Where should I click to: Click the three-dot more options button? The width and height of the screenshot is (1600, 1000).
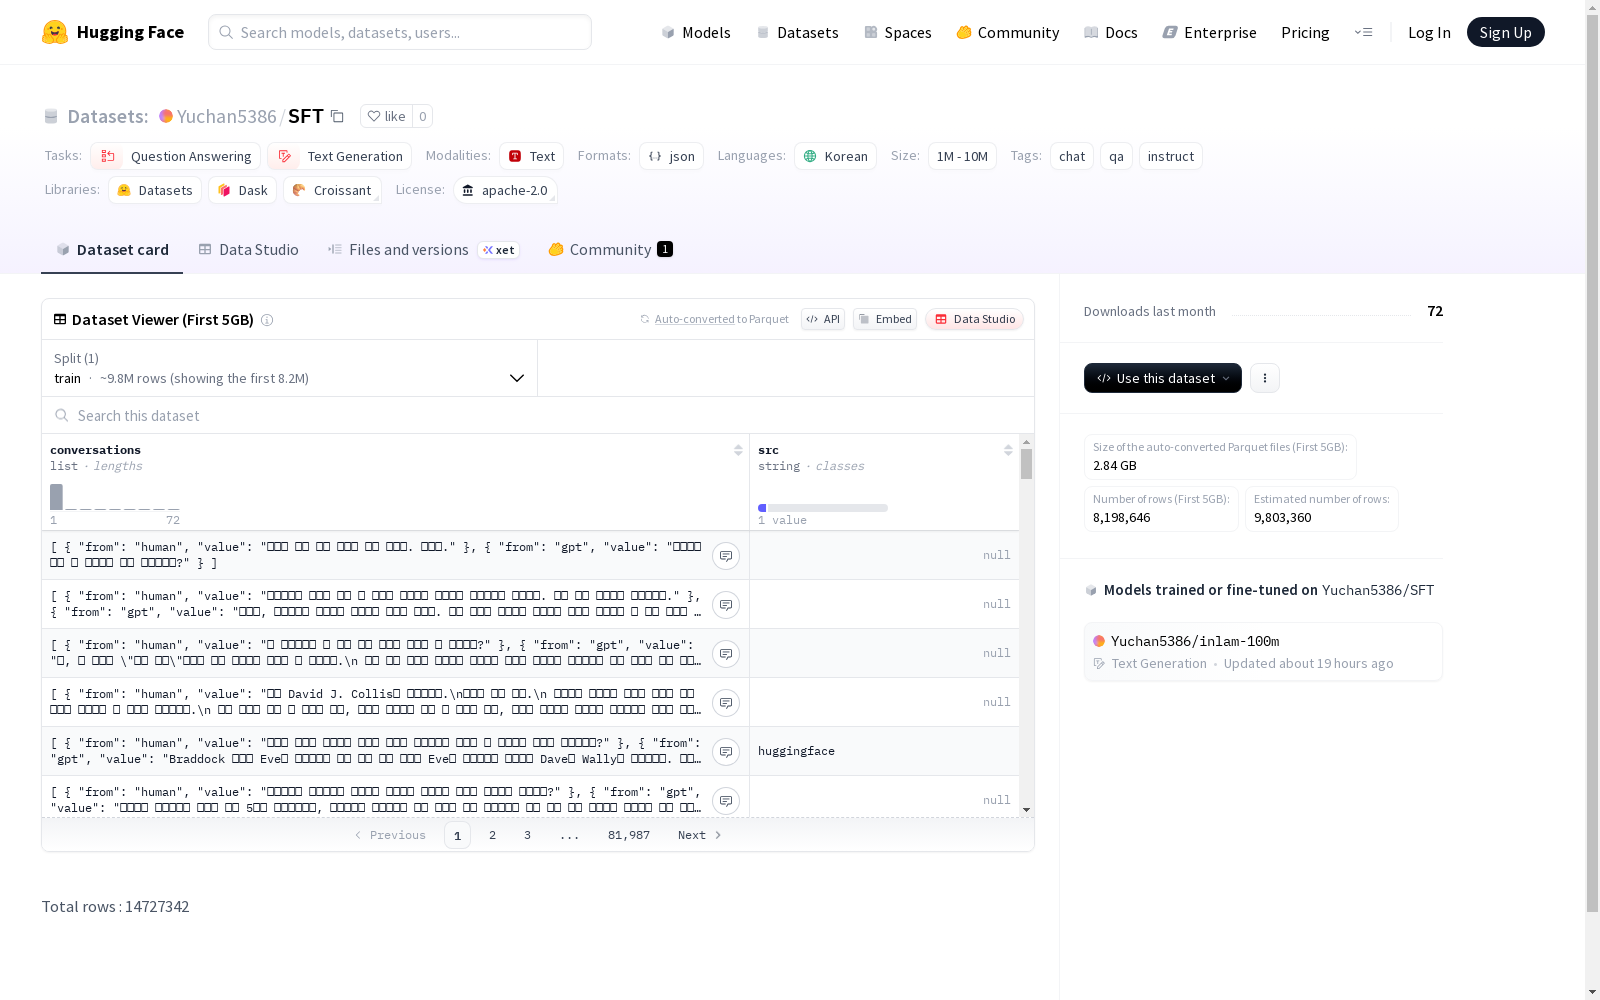tap(1265, 378)
